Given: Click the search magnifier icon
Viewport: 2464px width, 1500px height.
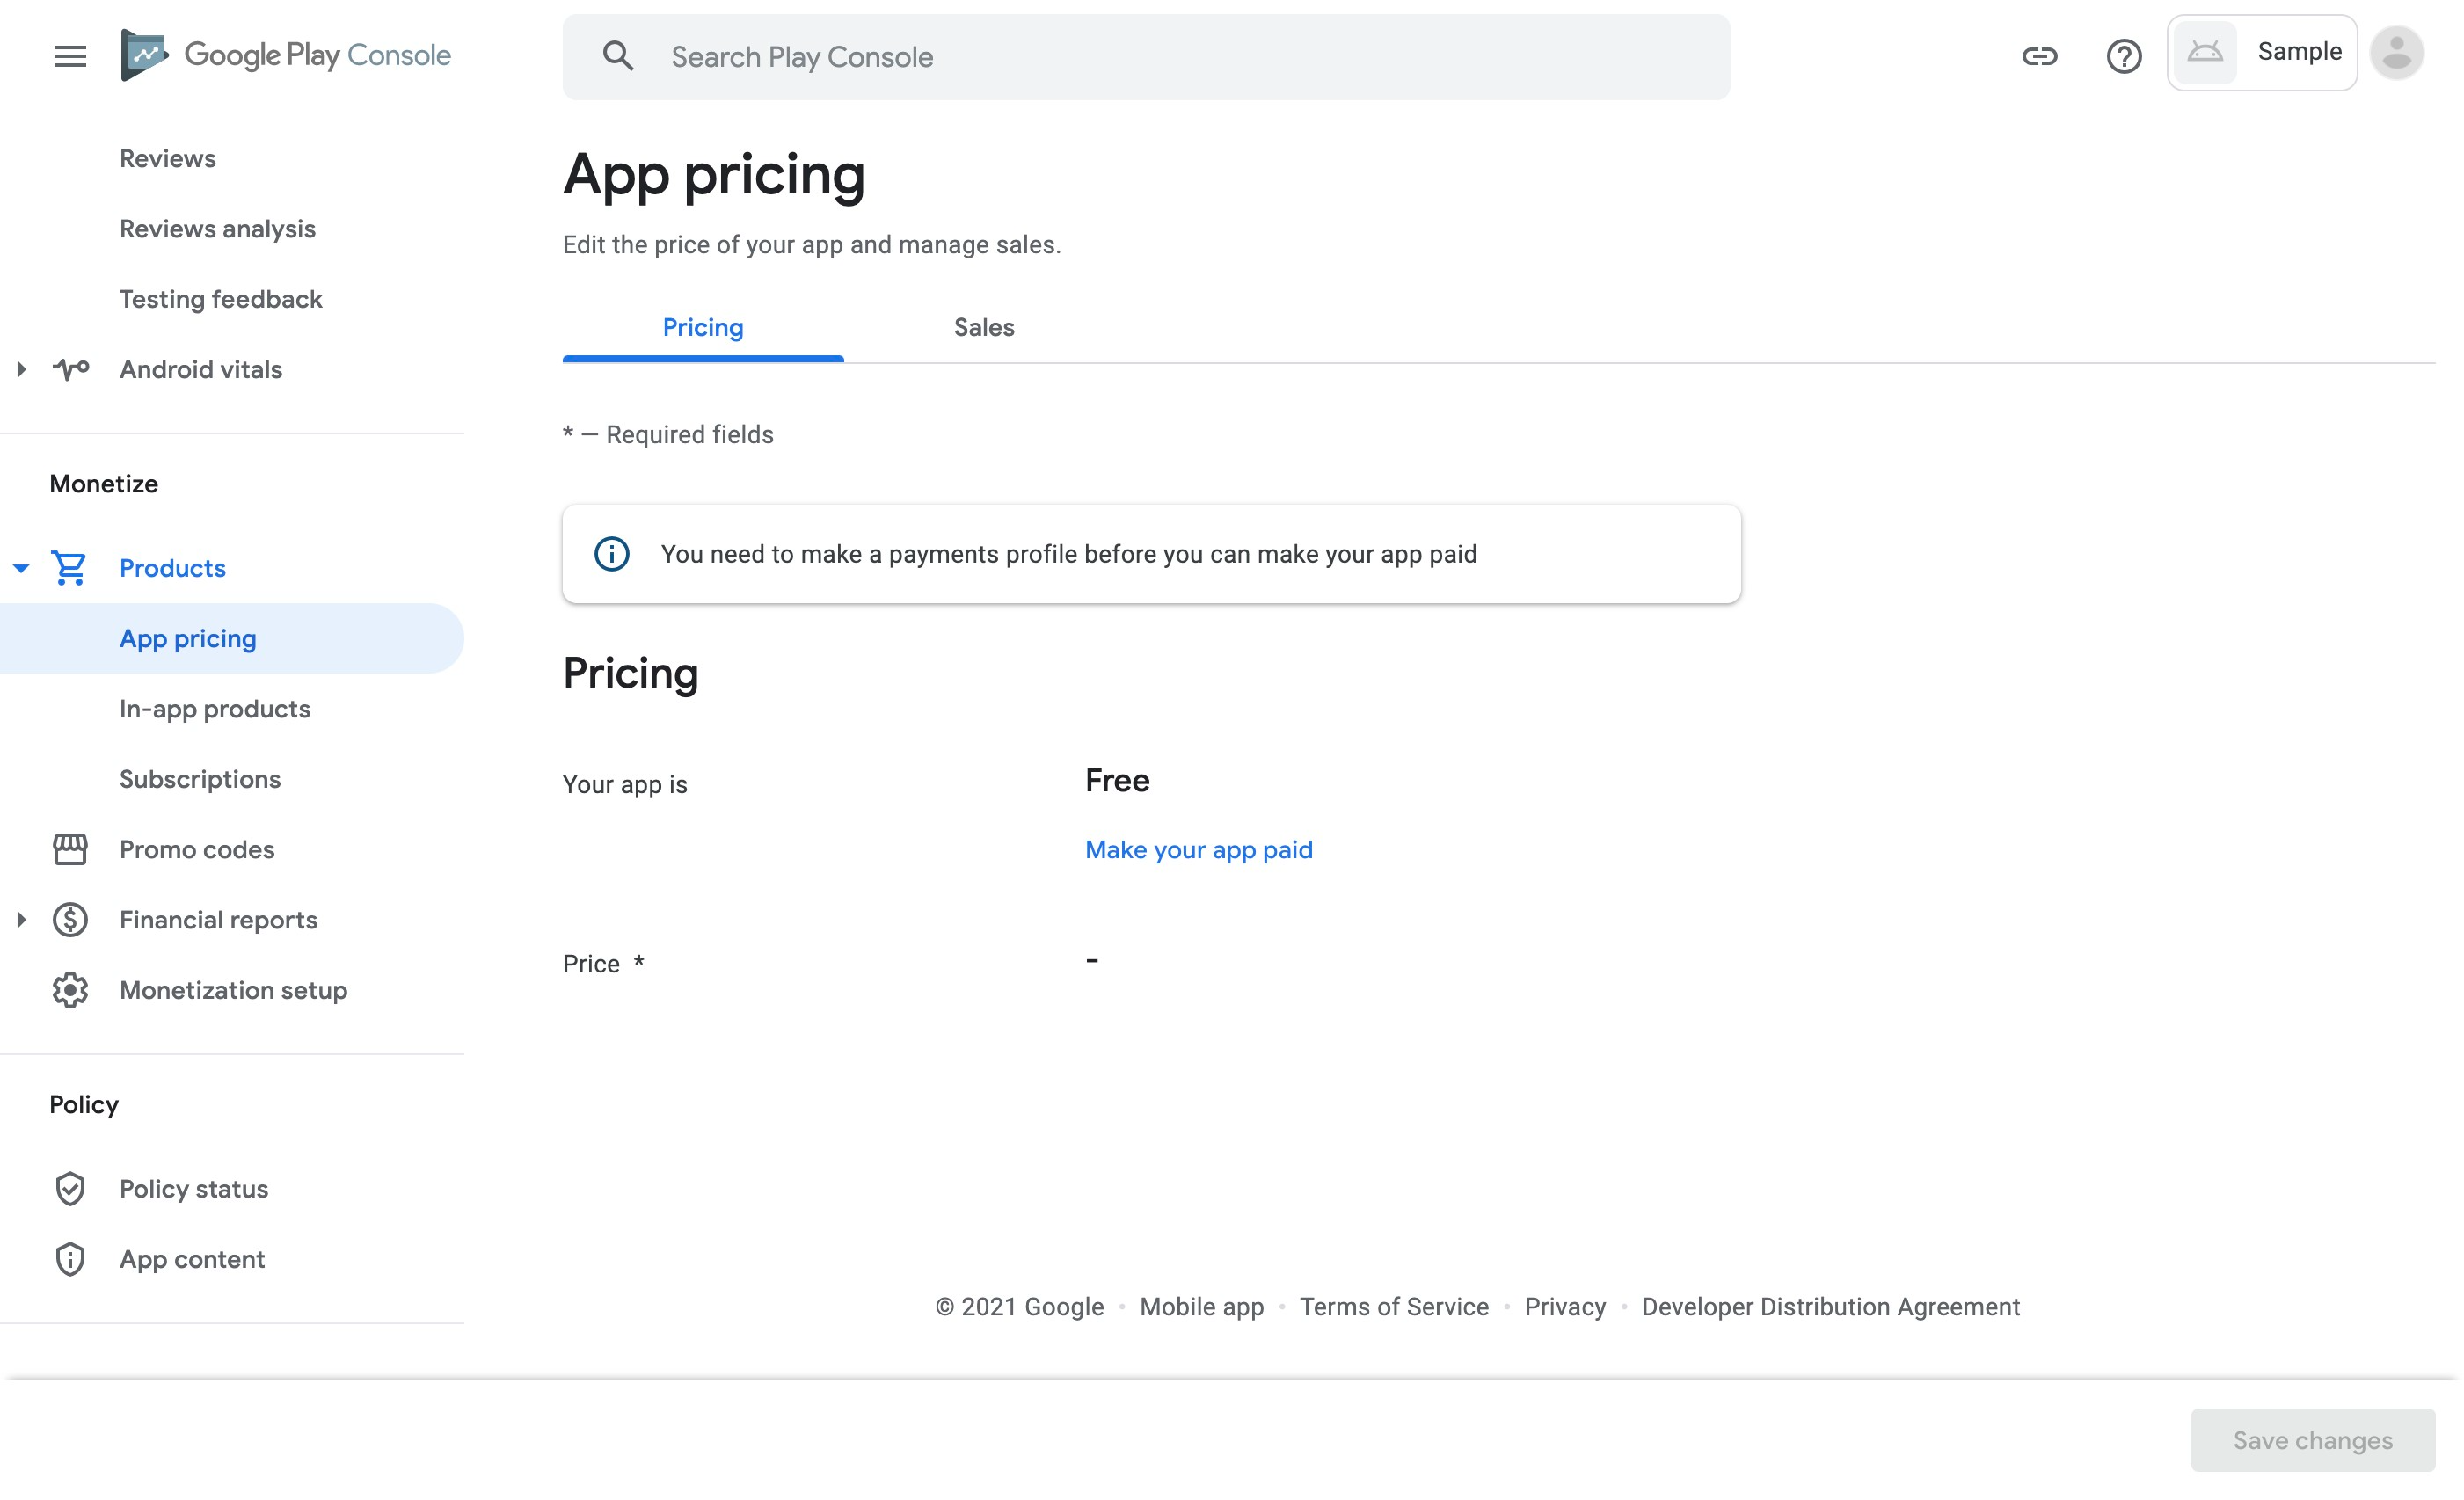Looking at the screenshot, I should (620, 56).
